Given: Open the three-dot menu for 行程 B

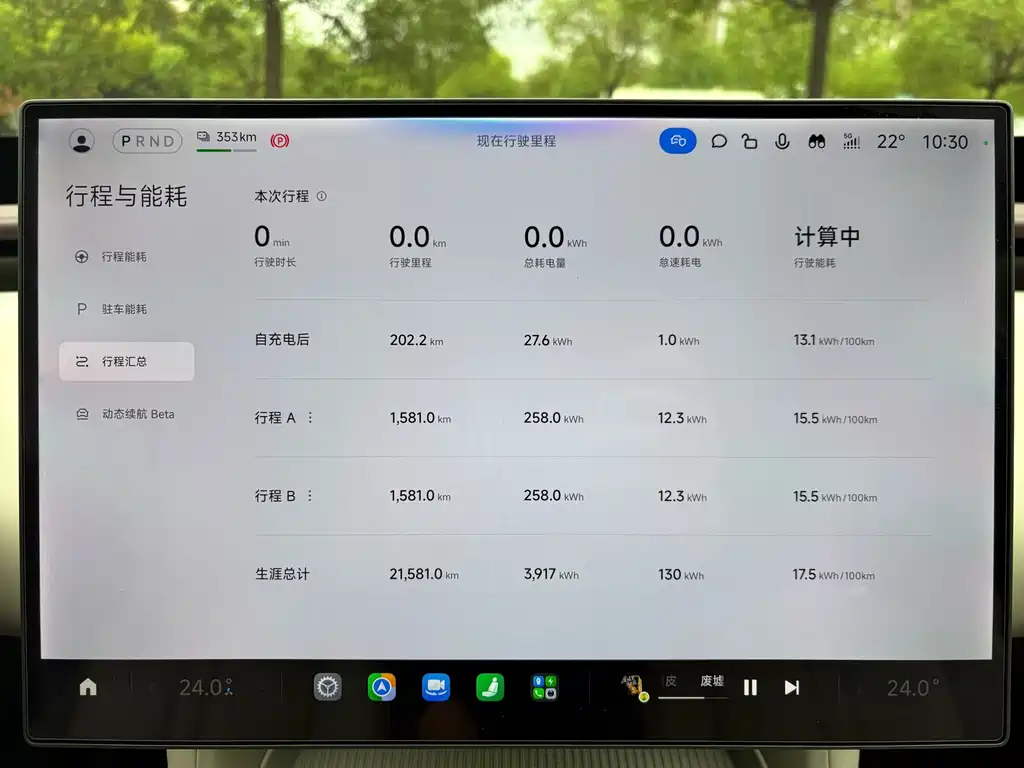Looking at the screenshot, I should 310,496.
